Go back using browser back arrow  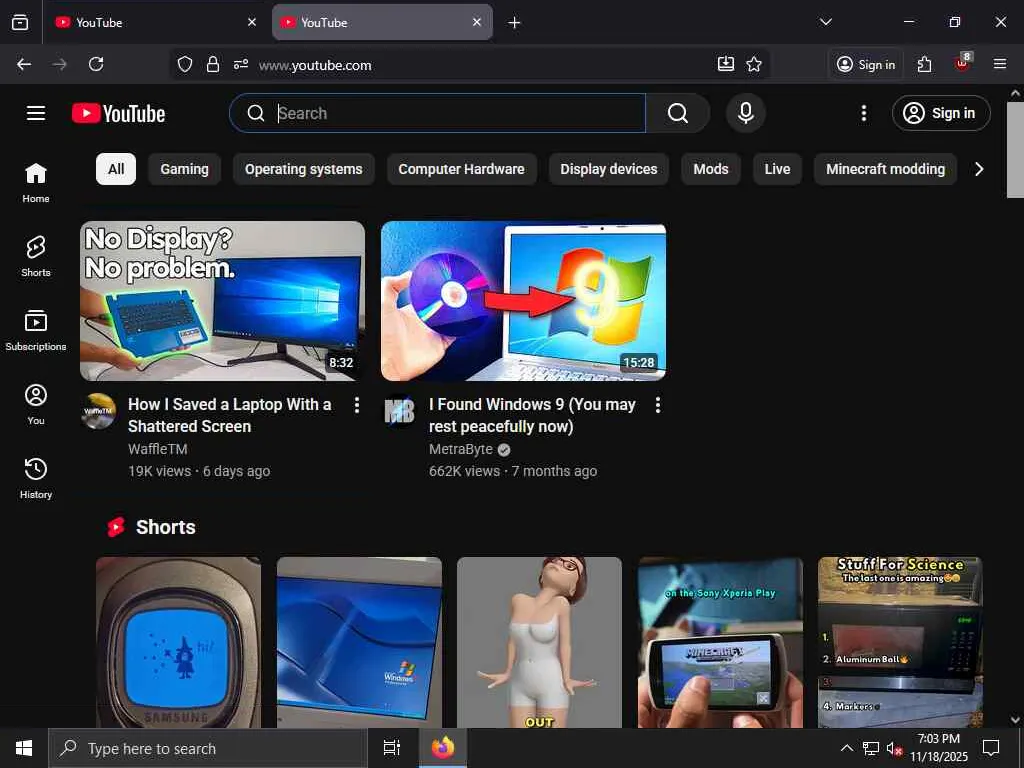[x=24, y=64]
